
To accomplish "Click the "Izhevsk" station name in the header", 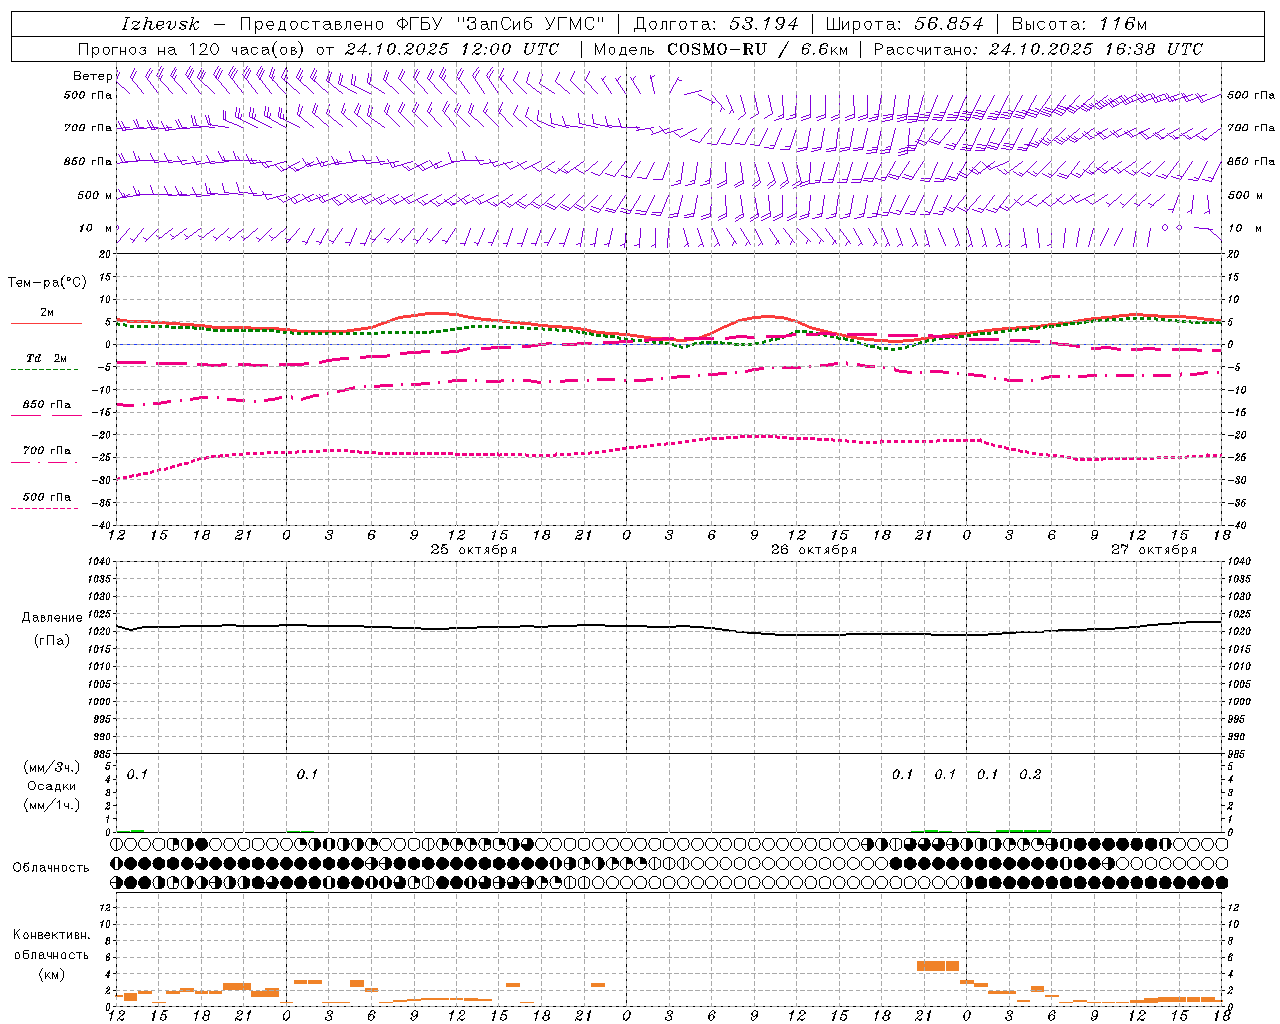I will click(x=160, y=24).
